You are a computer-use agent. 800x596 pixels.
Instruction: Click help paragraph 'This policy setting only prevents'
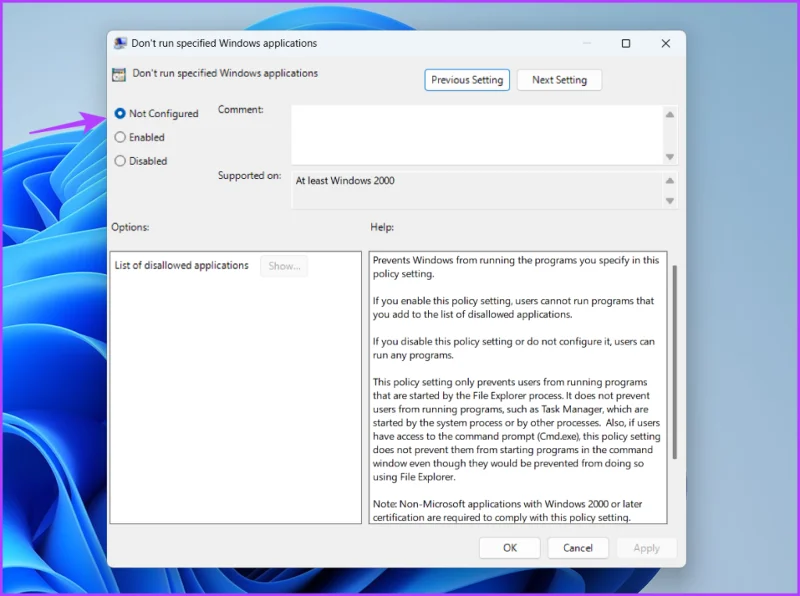516,429
